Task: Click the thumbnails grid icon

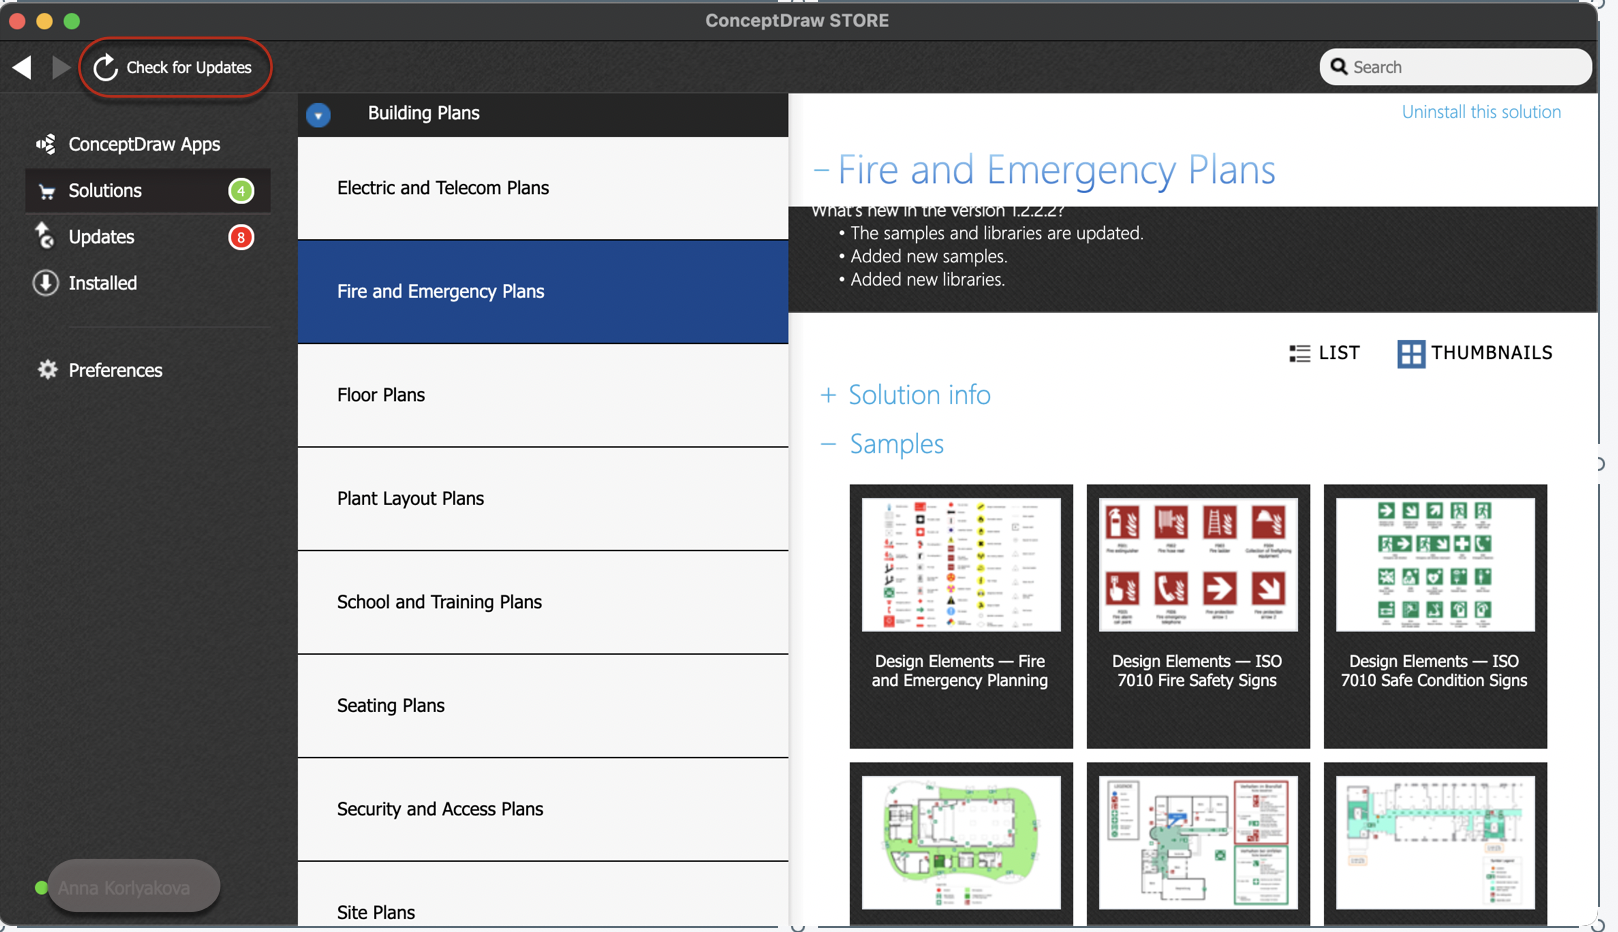Action: tap(1410, 353)
